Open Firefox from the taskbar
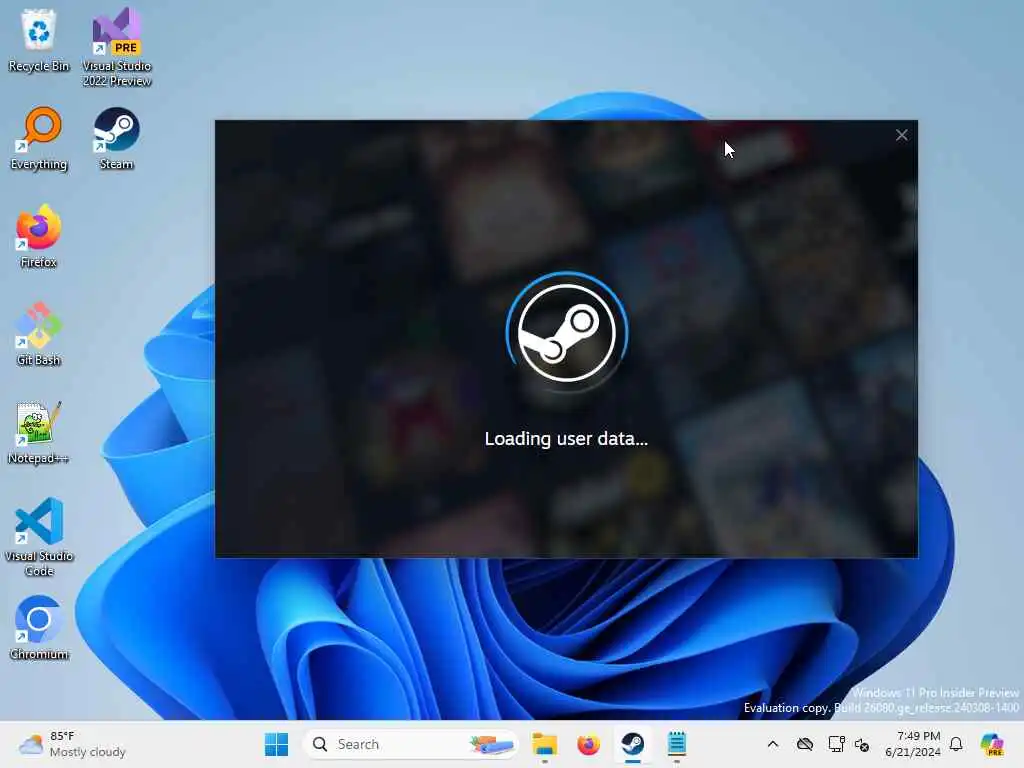The height and width of the screenshot is (768, 1024). pyautogui.click(x=588, y=744)
